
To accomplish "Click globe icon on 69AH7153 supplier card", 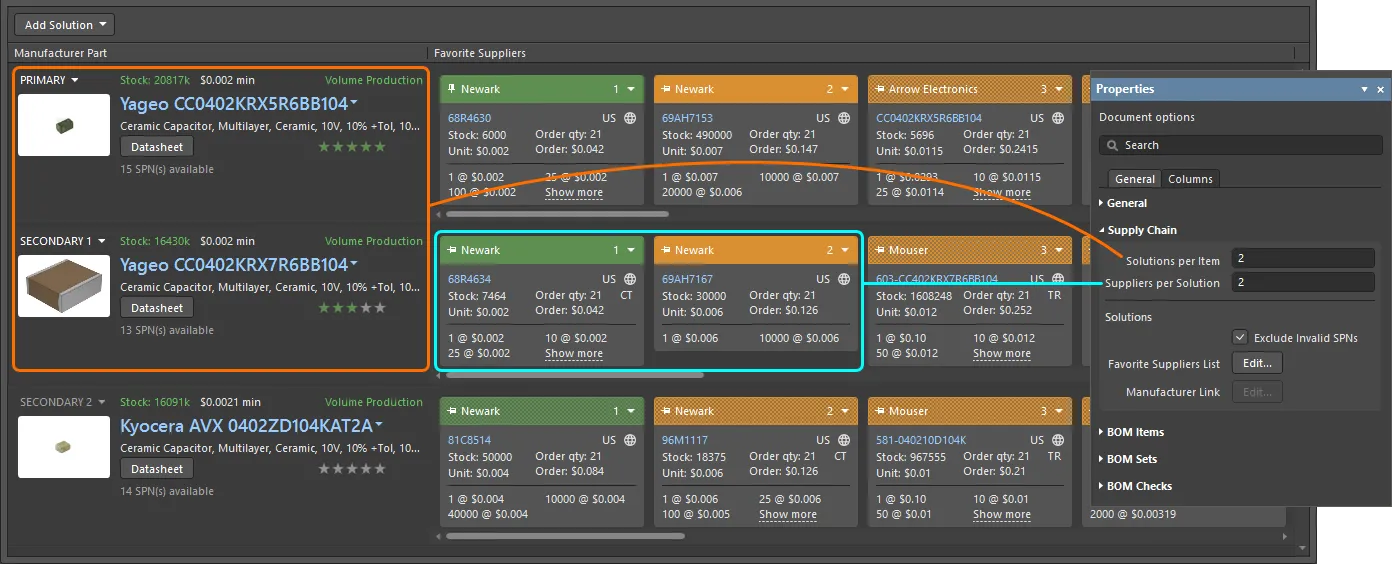I will pyautogui.click(x=844, y=118).
